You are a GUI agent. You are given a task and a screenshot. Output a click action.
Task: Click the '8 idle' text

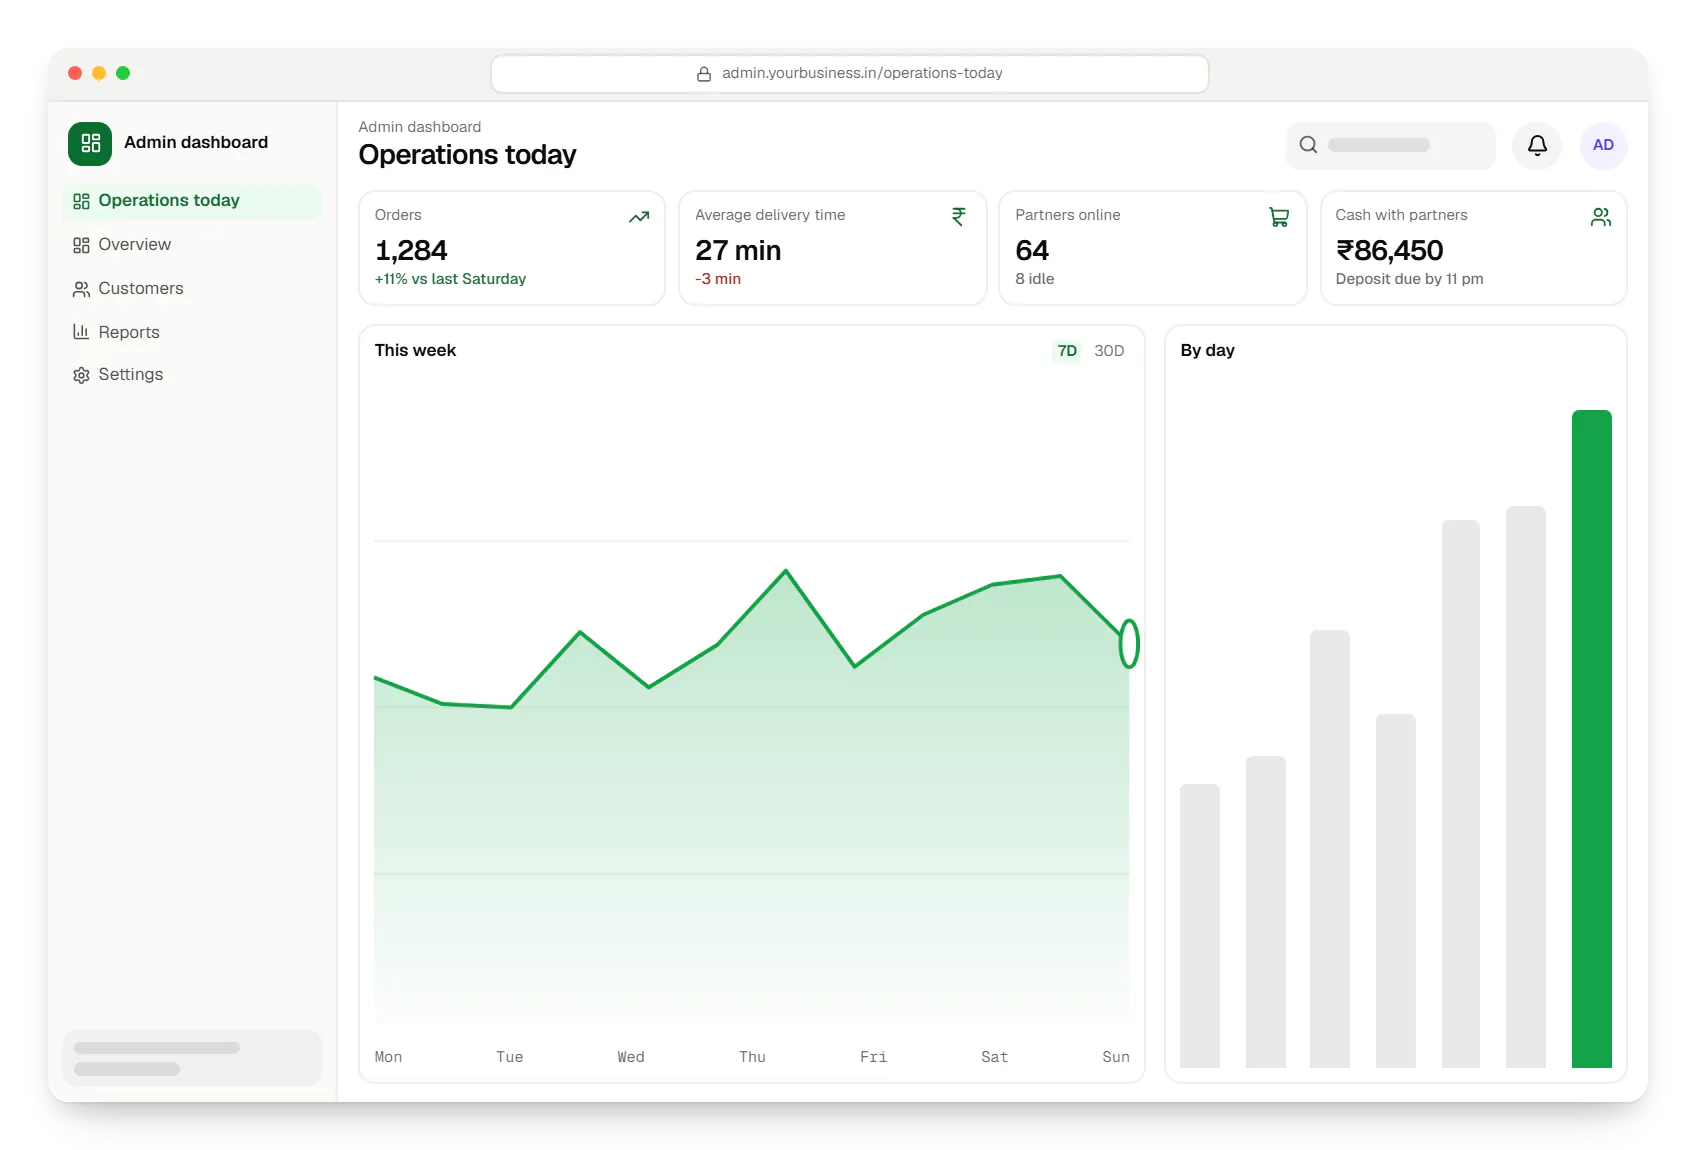pos(1035,279)
